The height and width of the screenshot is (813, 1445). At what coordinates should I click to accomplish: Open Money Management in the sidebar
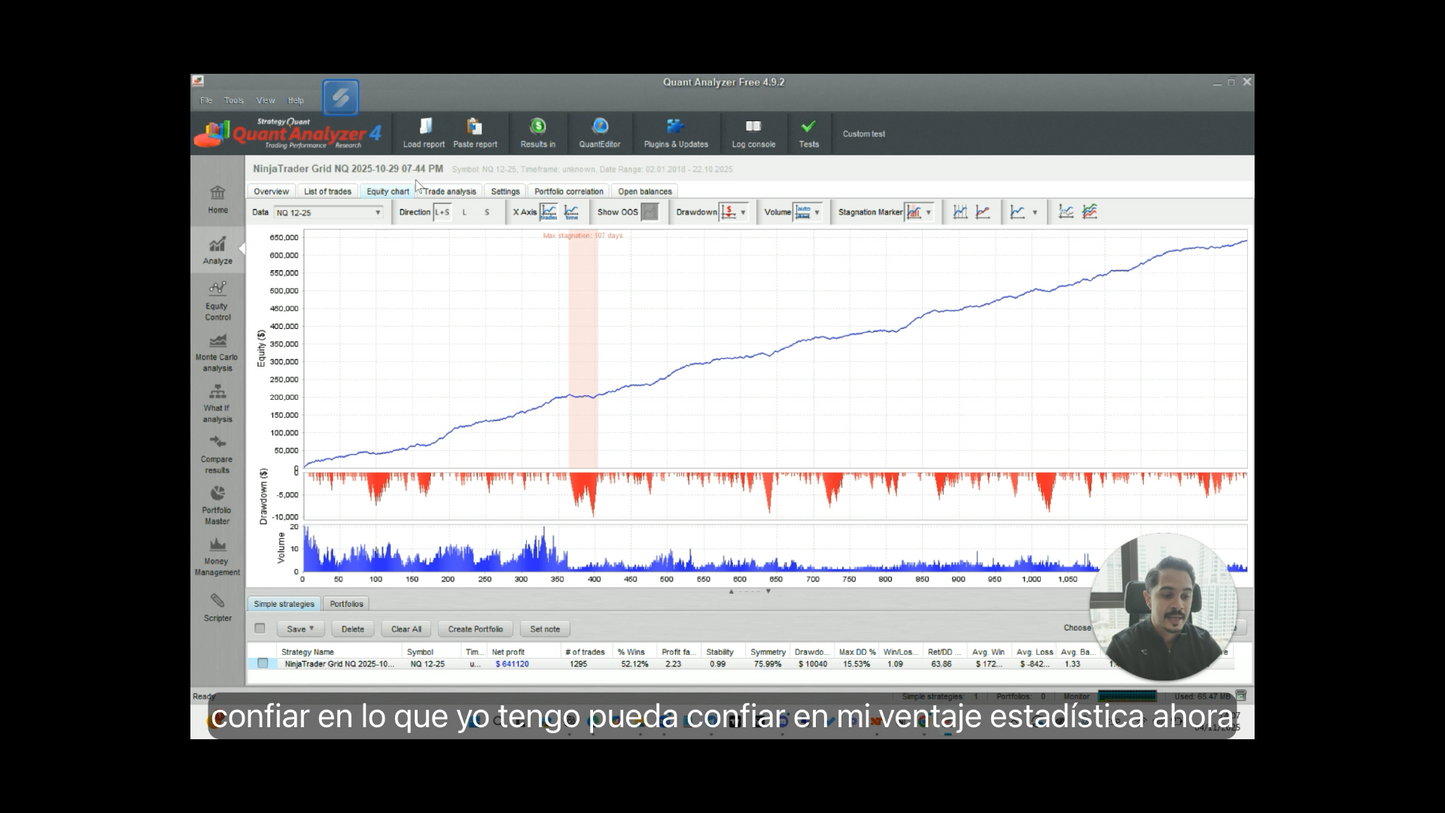coord(218,557)
